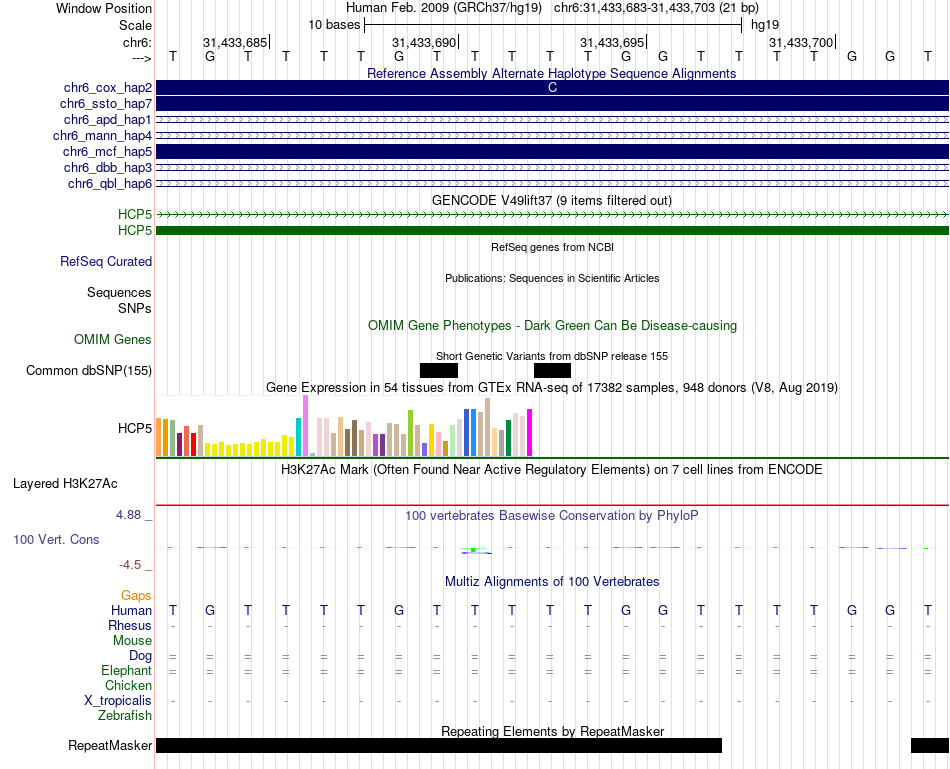Click the 31,433,685 position ruler label
Image resolution: width=950 pixels, height=769 pixels.
[235, 42]
